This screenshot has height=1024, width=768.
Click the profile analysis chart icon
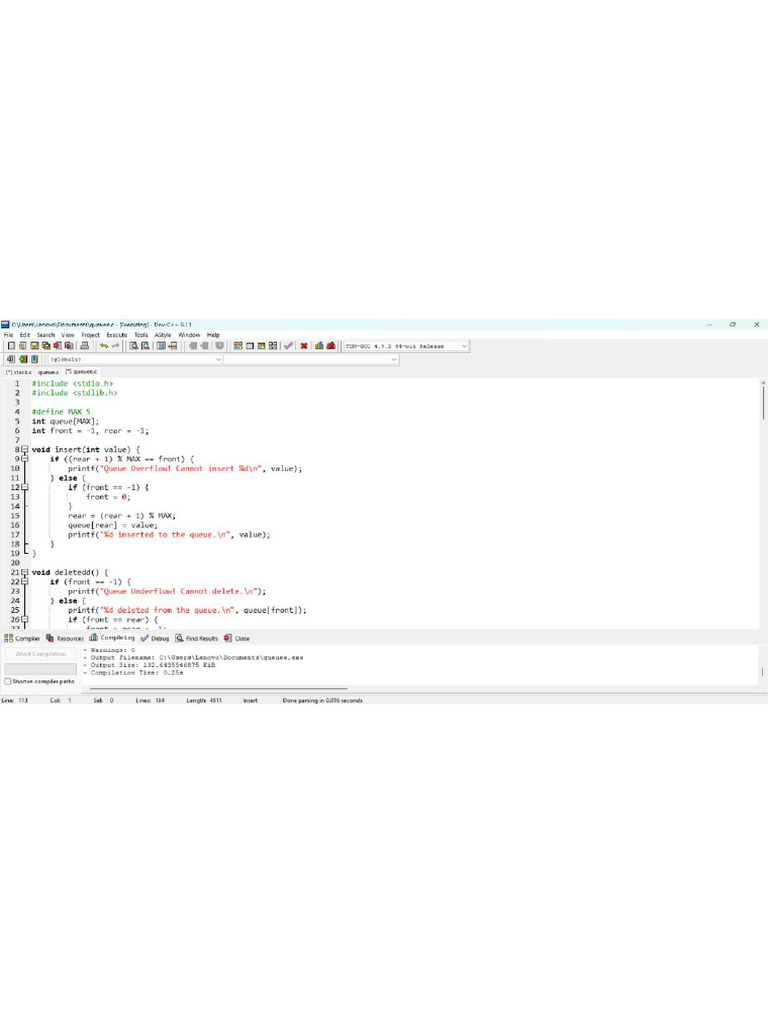pos(320,346)
